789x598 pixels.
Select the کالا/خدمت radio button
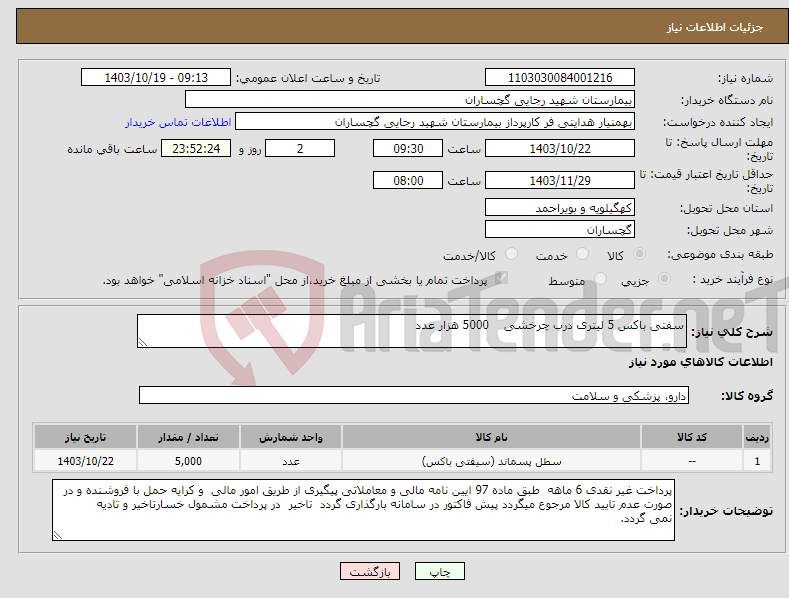(x=511, y=254)
